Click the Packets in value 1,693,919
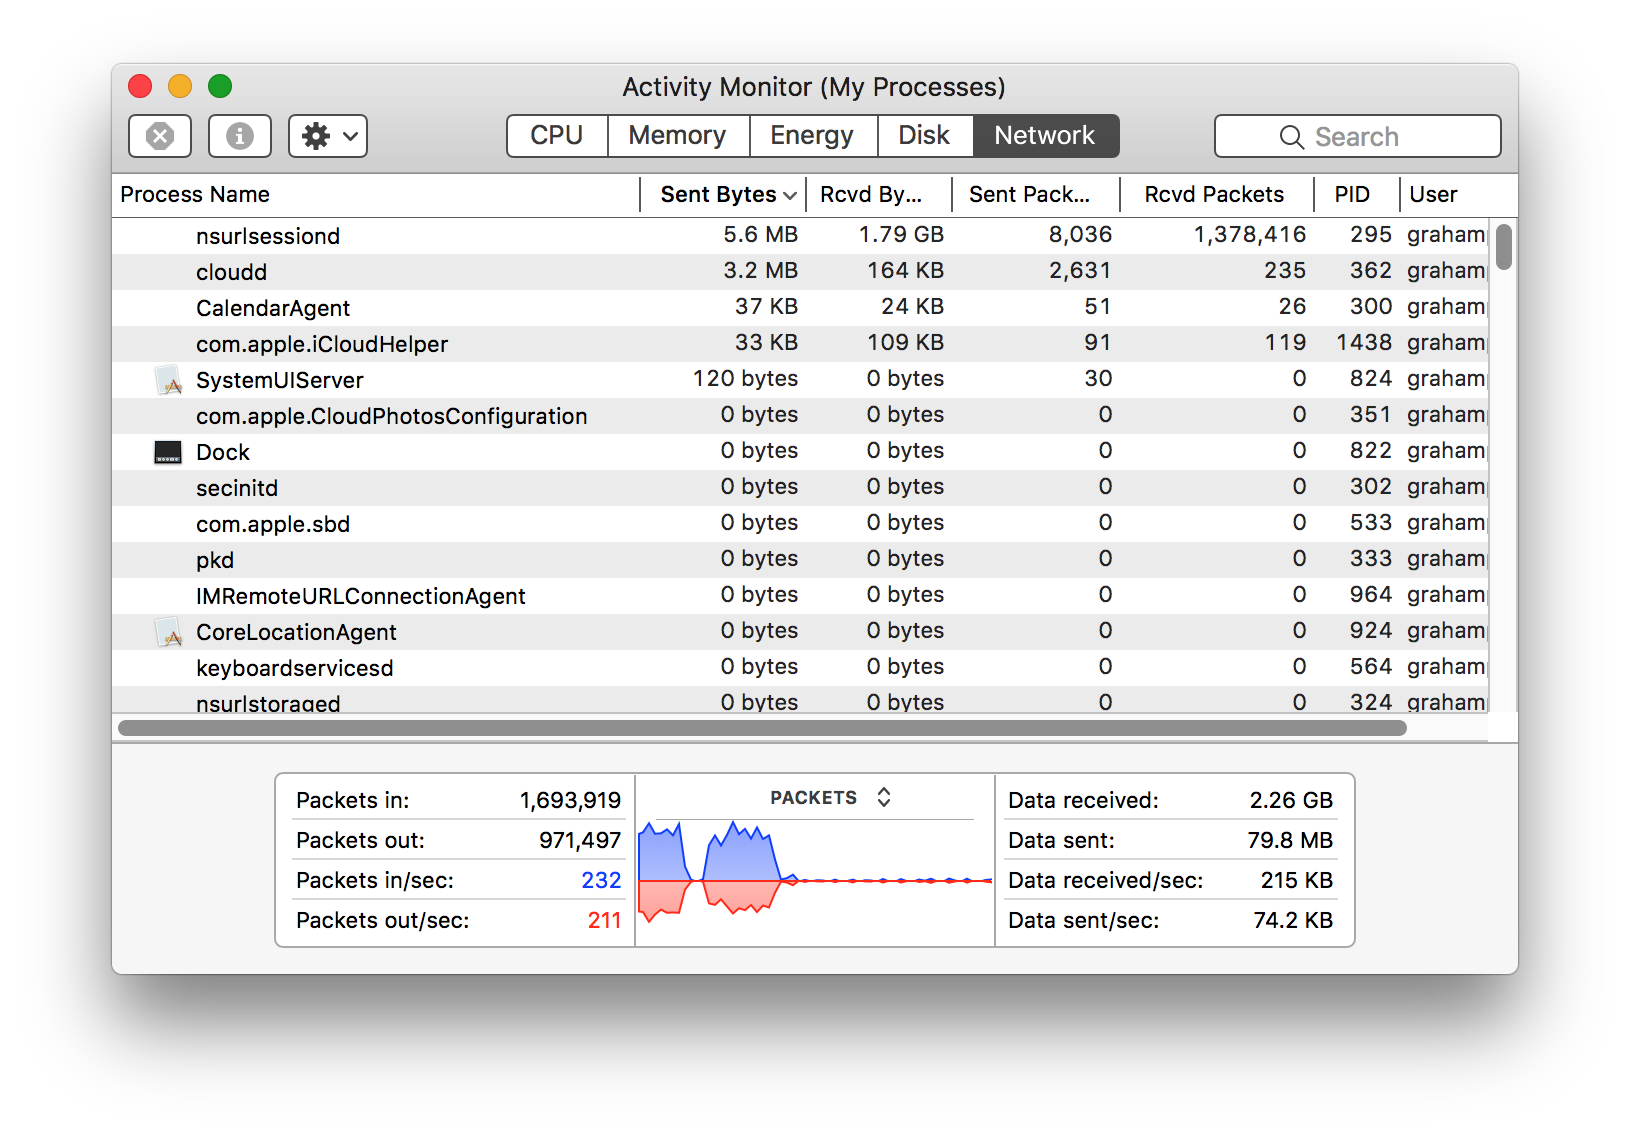The height and width of the screenshot is (1134, 1630). point(570,800)
